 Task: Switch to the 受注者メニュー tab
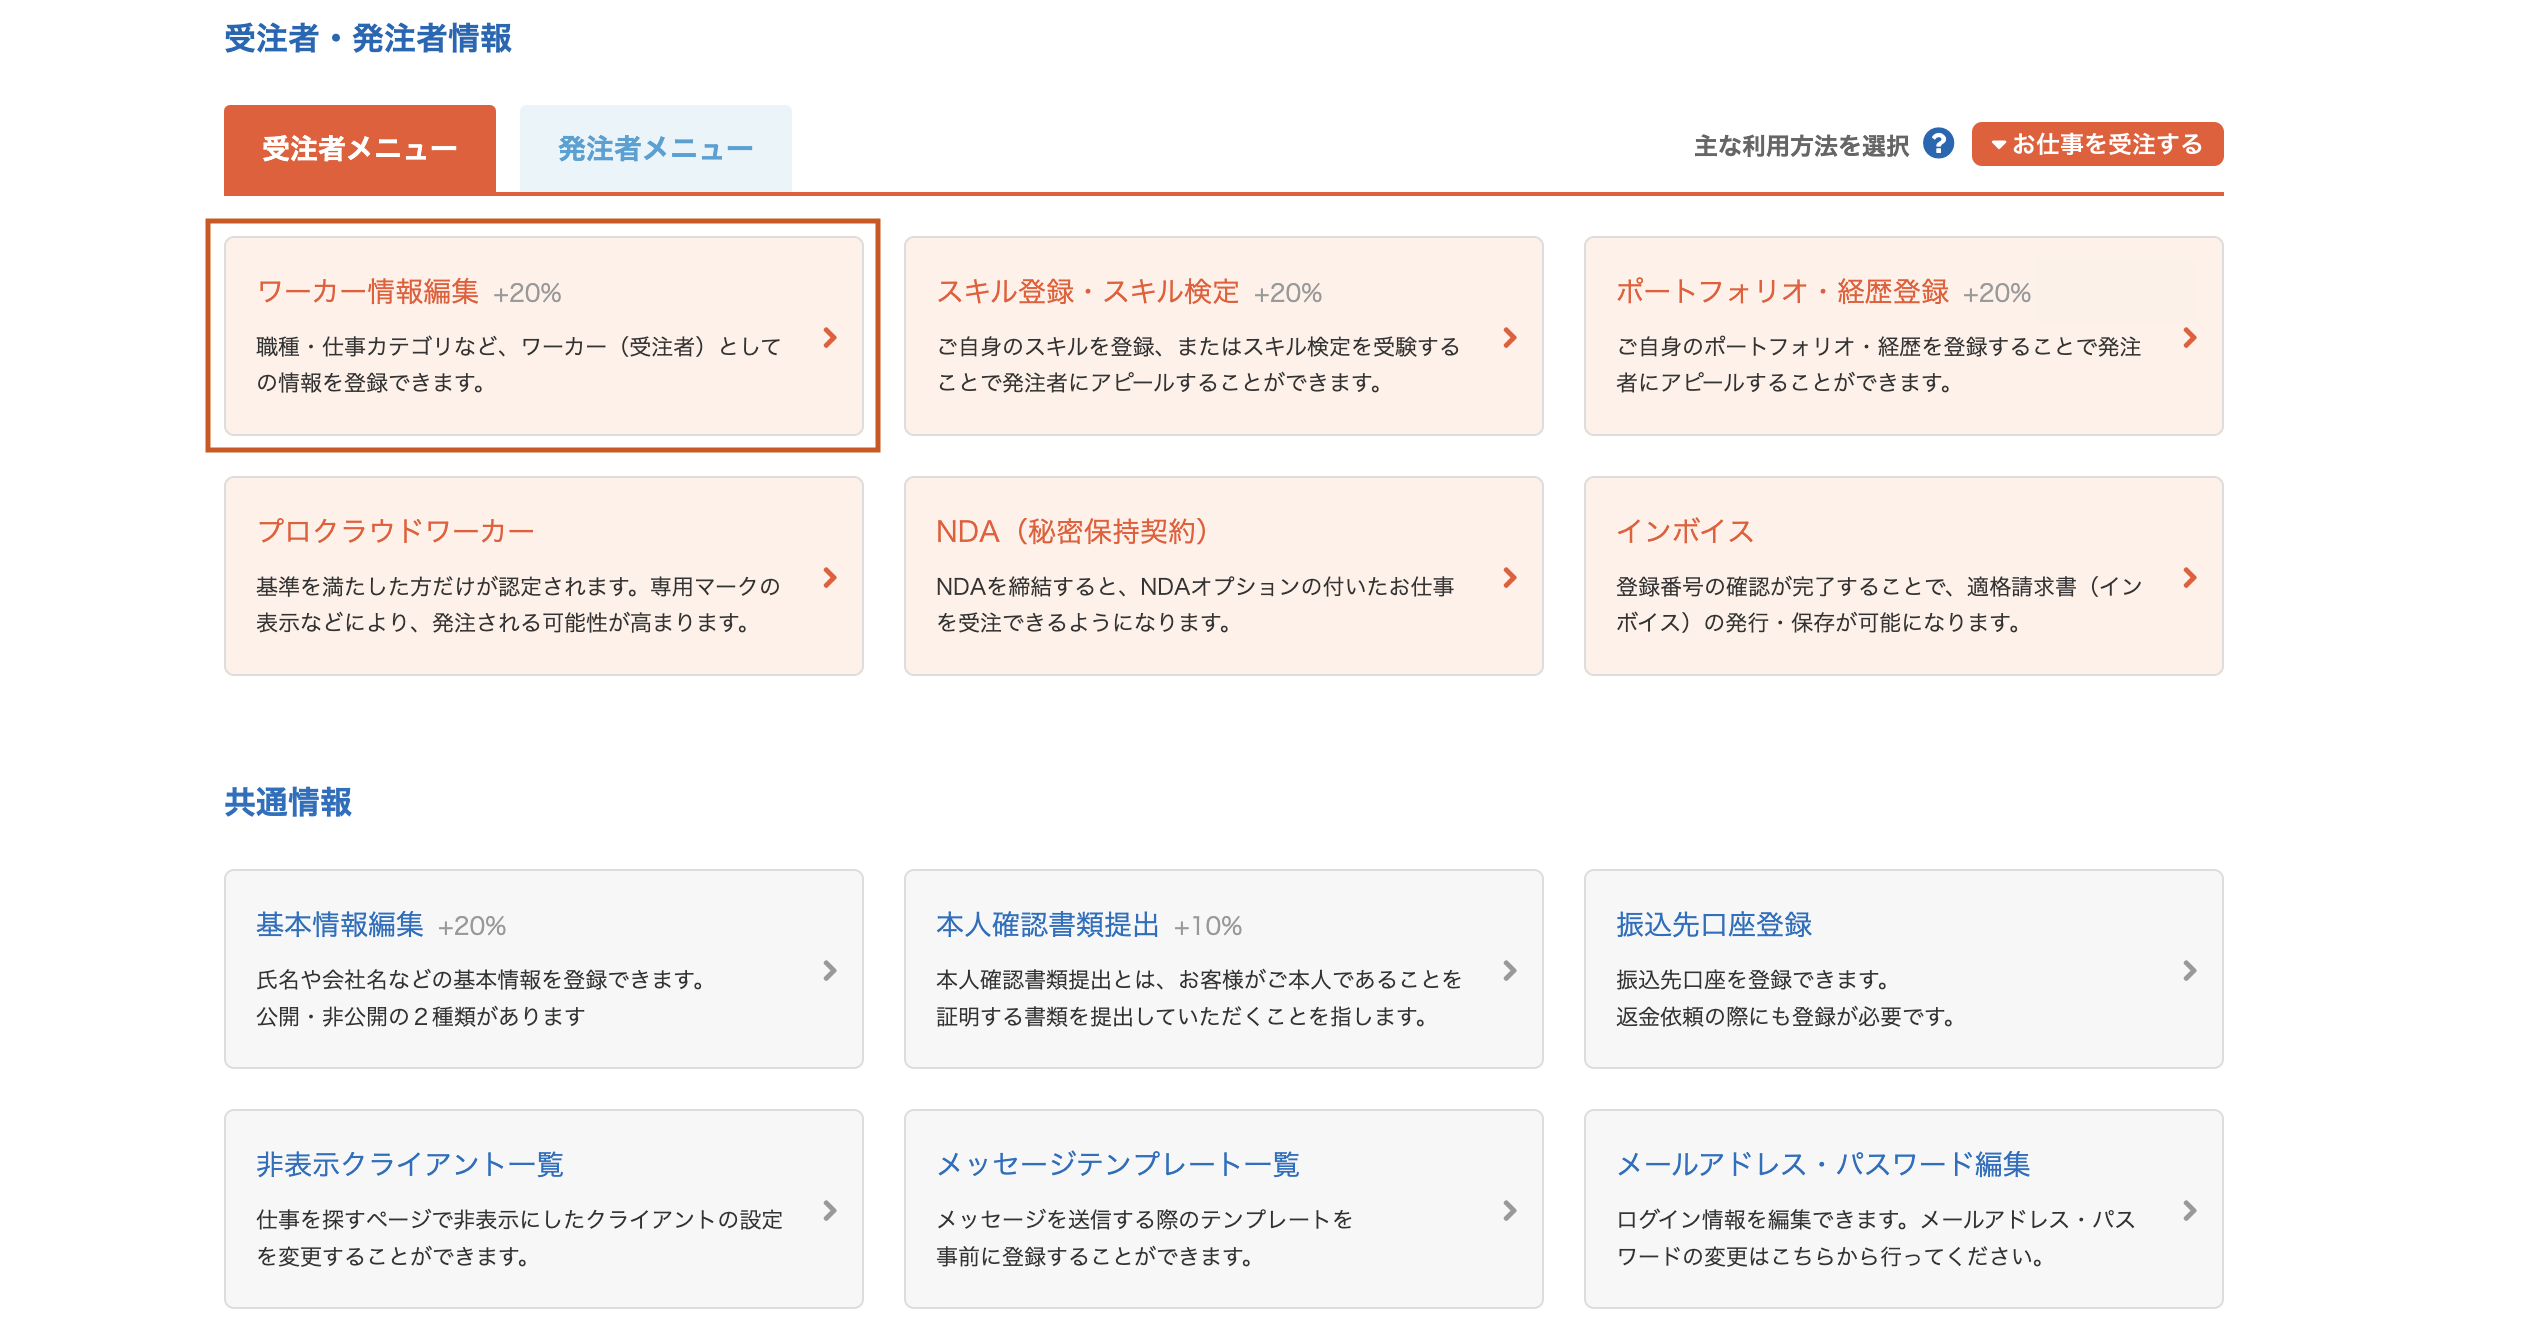coord(360,148)
